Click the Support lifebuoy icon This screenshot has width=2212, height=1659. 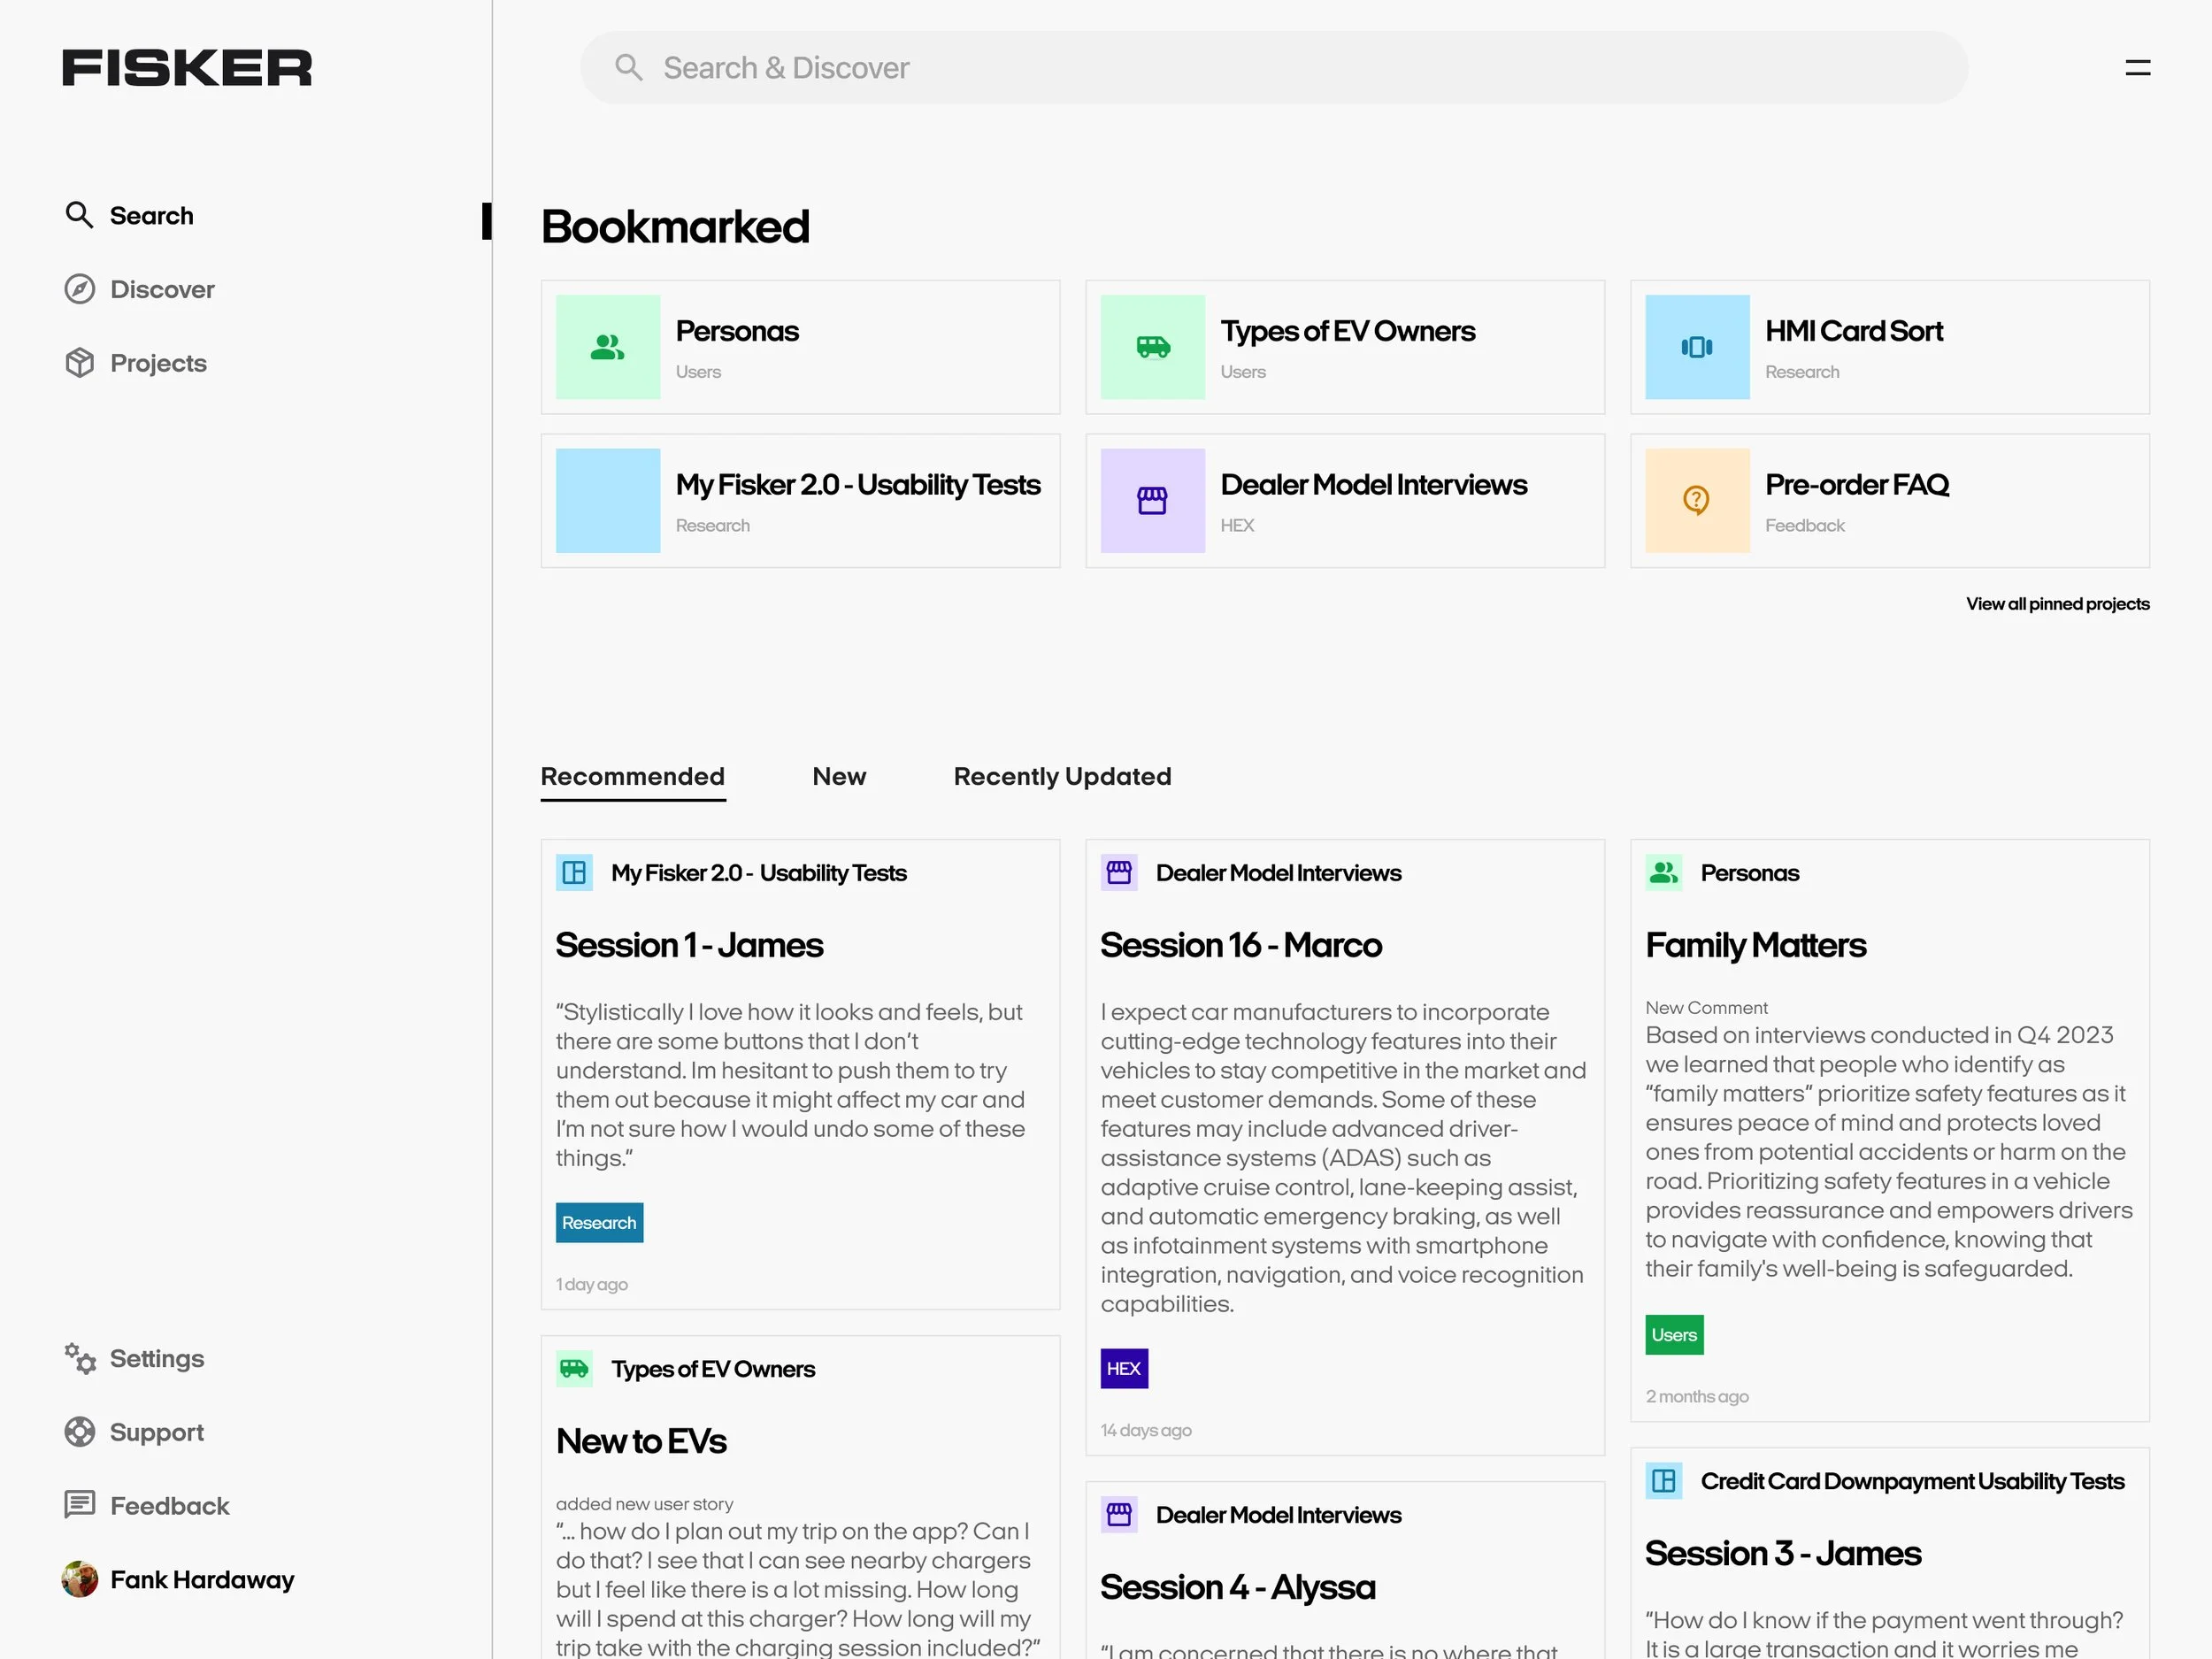[80, 1432]
